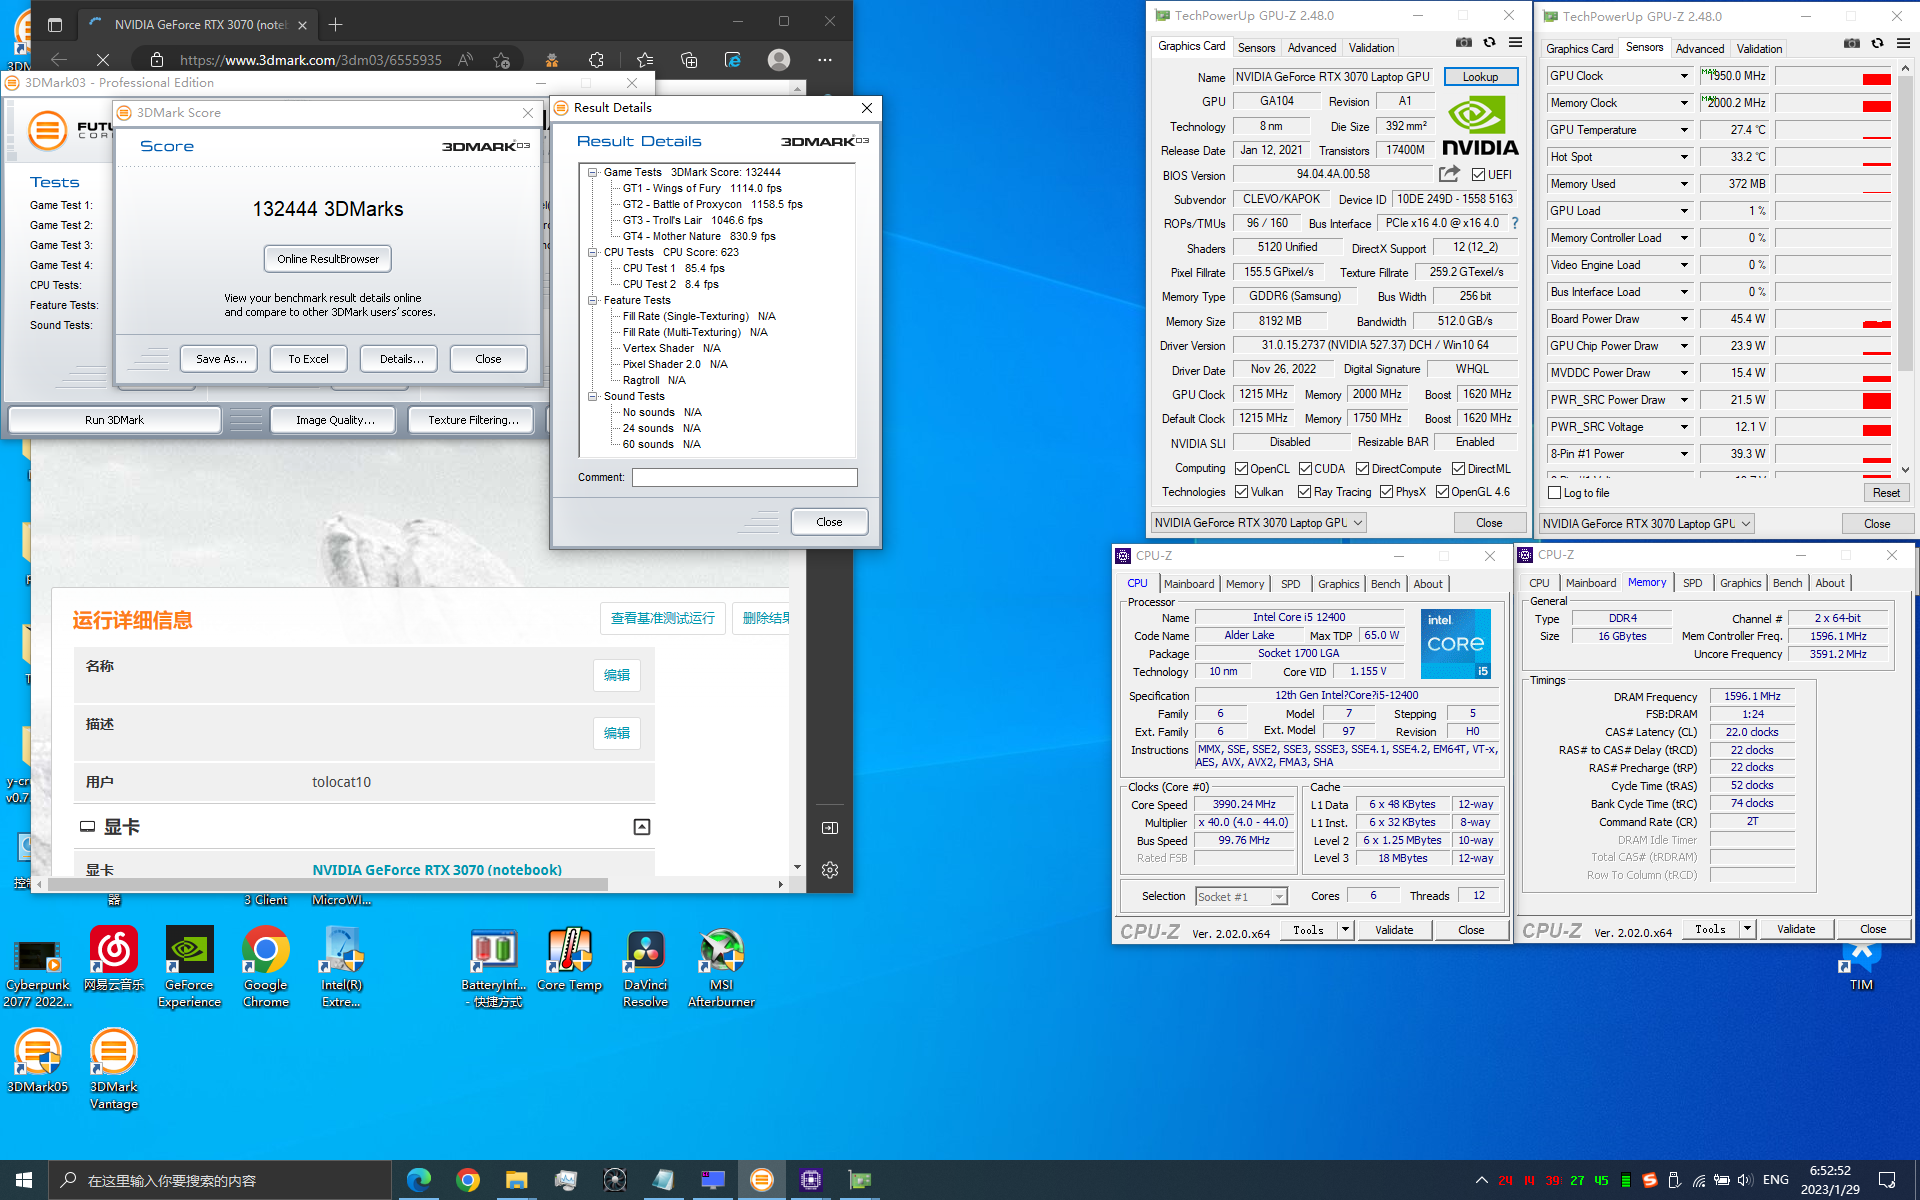The width and height of the screenshot is (1920, 1200).
Task: Click Lookup button in GPU-Z
Action: tap(1480, 77)
